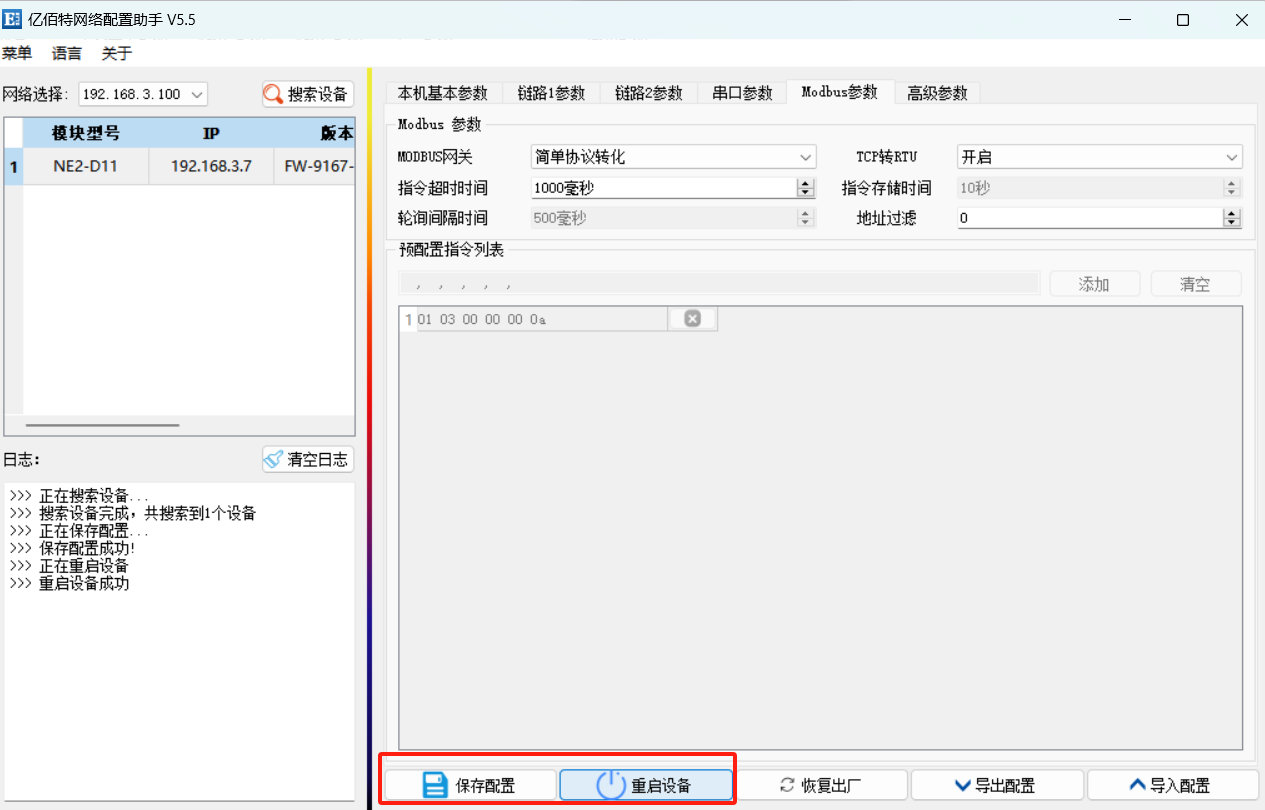Click the device list horizontal scrollbar

(102, 425)
